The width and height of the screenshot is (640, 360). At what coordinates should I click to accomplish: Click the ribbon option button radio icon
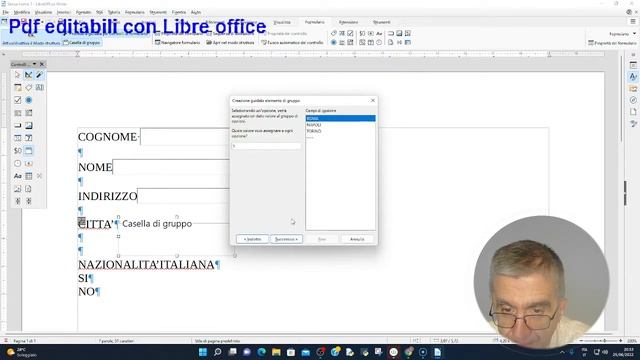coord(333,42)
